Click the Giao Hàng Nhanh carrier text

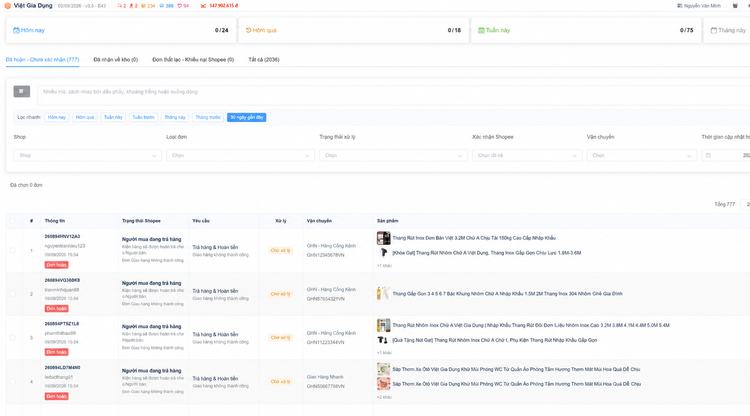(x=325, y=377)
